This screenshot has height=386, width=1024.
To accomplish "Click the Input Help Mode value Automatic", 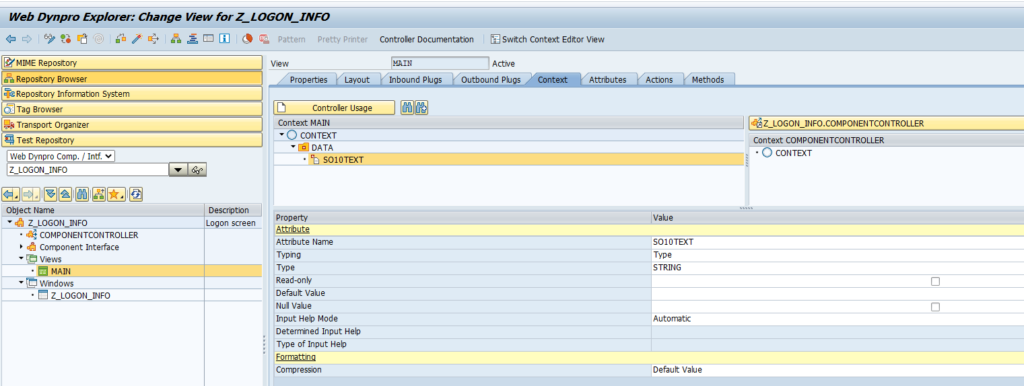I will pos(671,319).
